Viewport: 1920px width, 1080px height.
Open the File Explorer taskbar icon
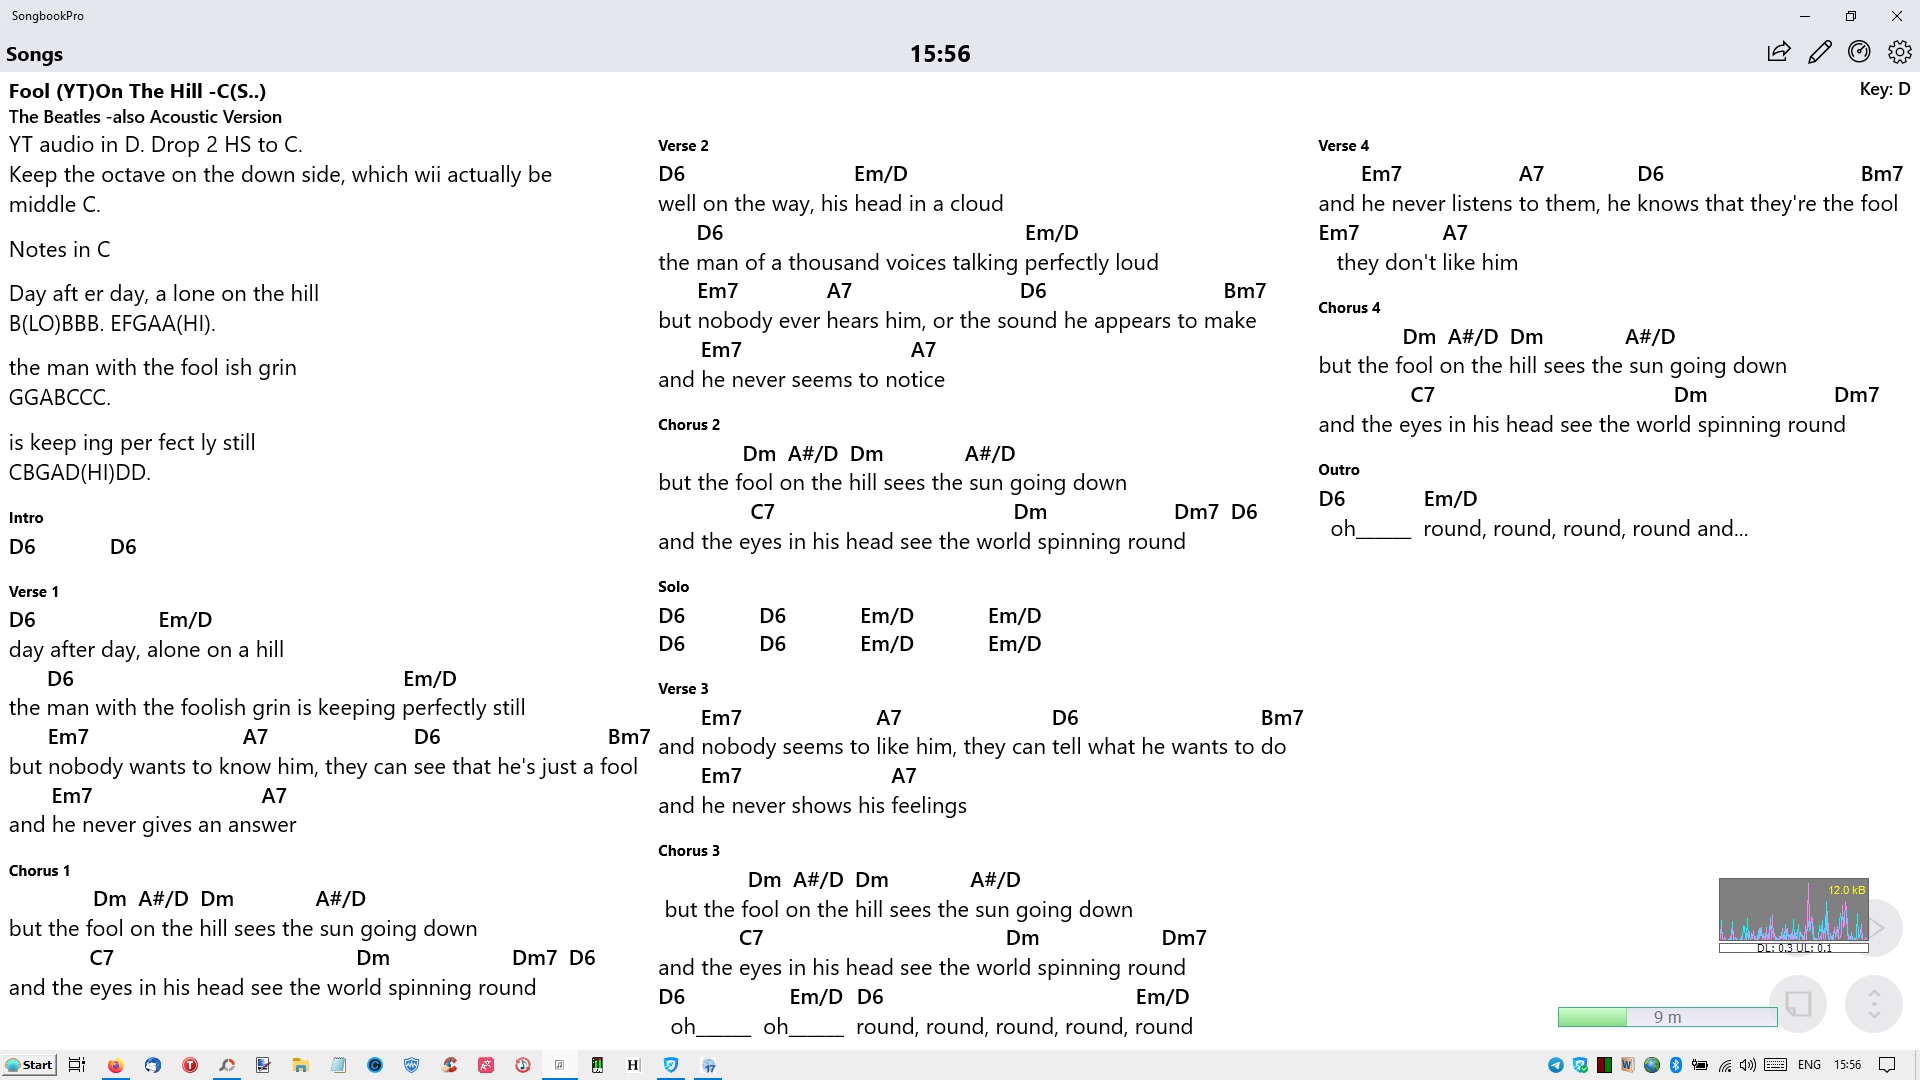300,1065
